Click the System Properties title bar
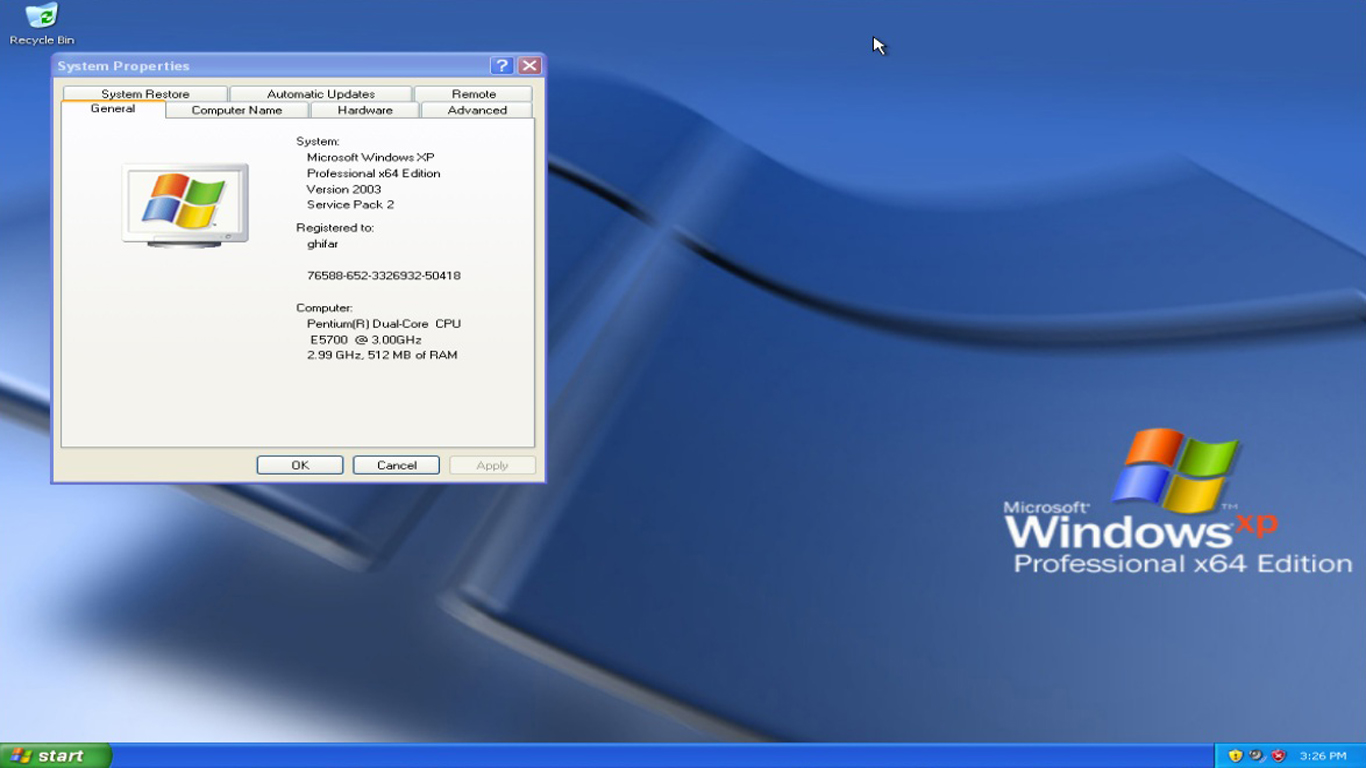 250,64
